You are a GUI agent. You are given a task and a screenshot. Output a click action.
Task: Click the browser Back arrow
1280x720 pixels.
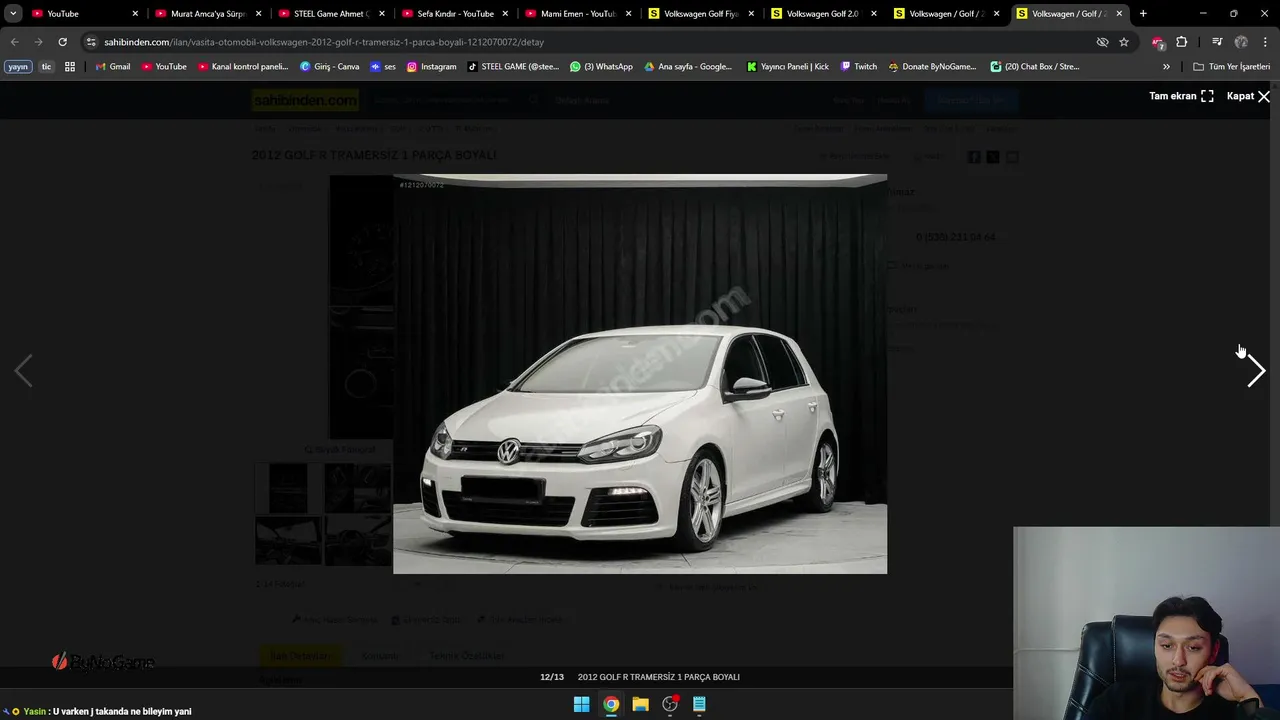(x=14, y=42)
